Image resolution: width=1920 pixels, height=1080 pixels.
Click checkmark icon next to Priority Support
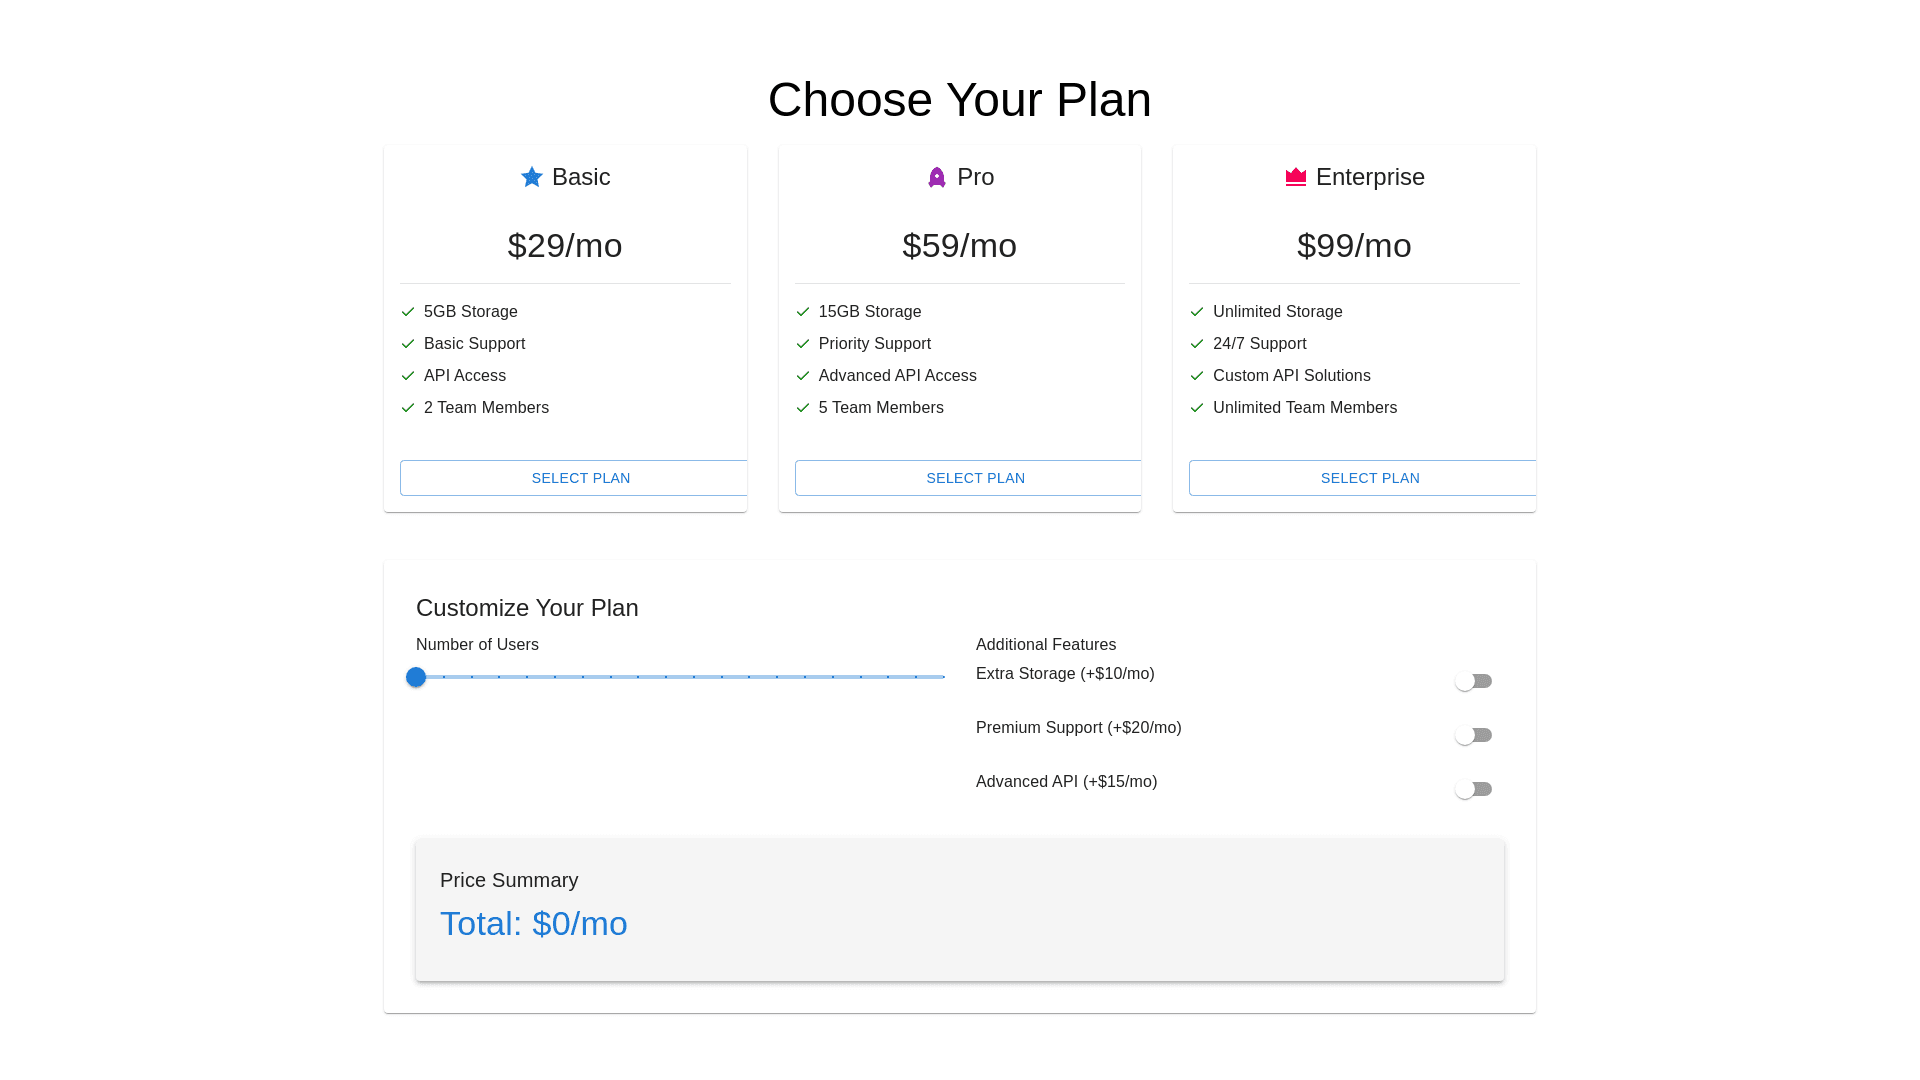click(803, 344)
